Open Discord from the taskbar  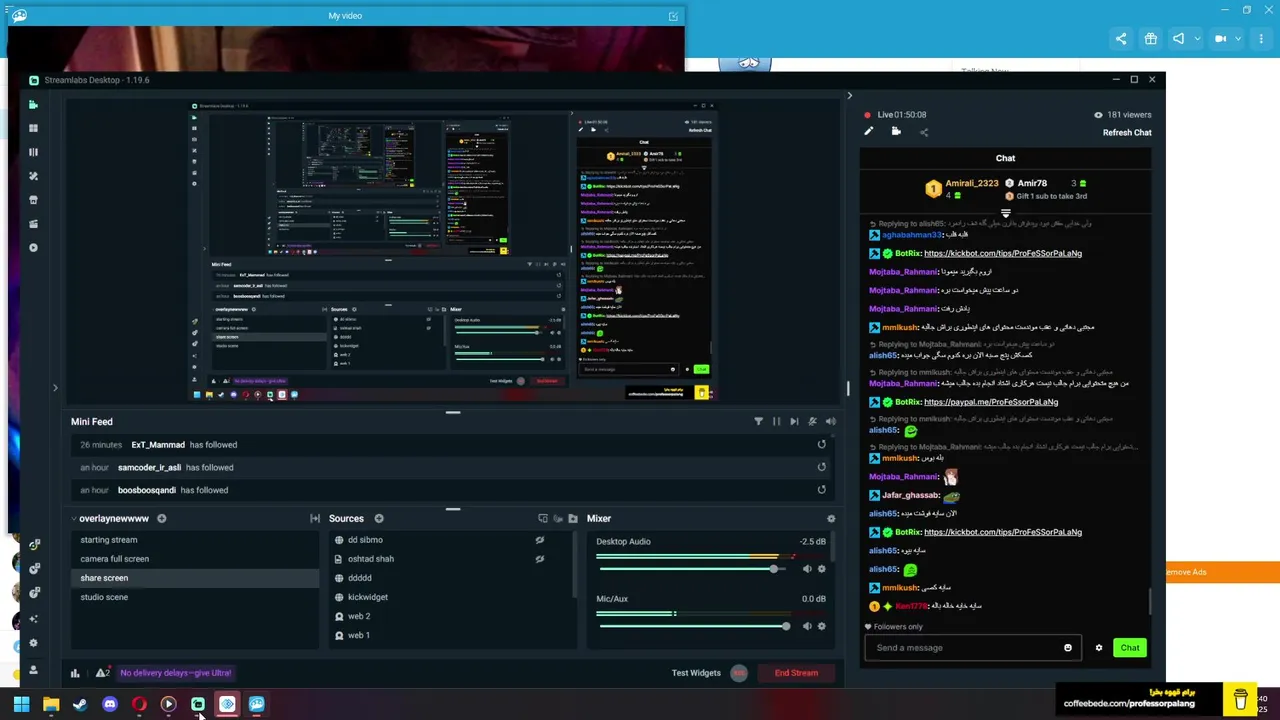tap(110, 704)
